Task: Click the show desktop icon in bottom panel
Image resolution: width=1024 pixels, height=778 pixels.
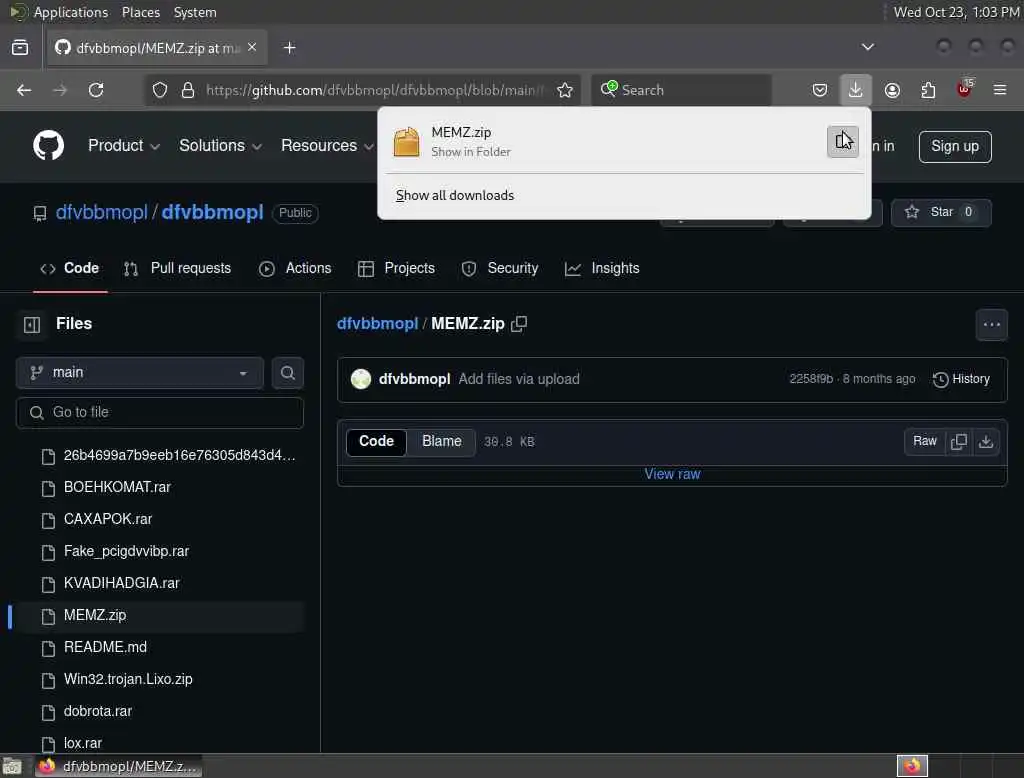Action: pos(12,766)
